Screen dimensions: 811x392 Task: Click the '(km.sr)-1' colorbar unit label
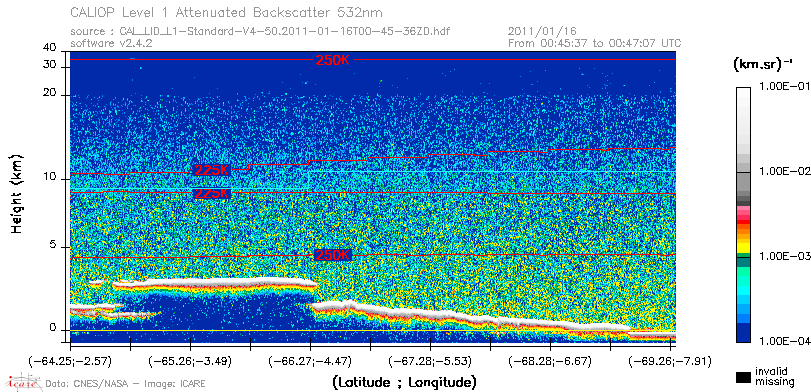[x=763, y=65]
